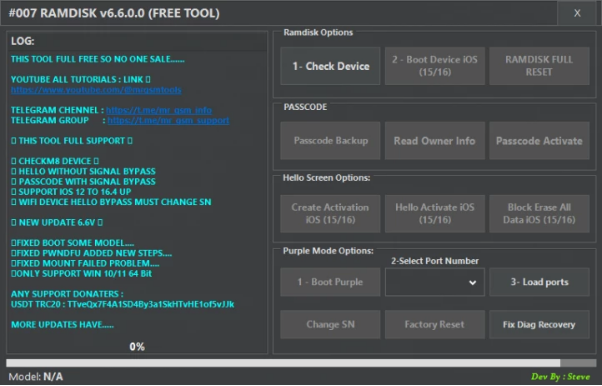Screen dimensions: 602x386
Task: Click the Model: N/A status text
Action: coord(36,377)
